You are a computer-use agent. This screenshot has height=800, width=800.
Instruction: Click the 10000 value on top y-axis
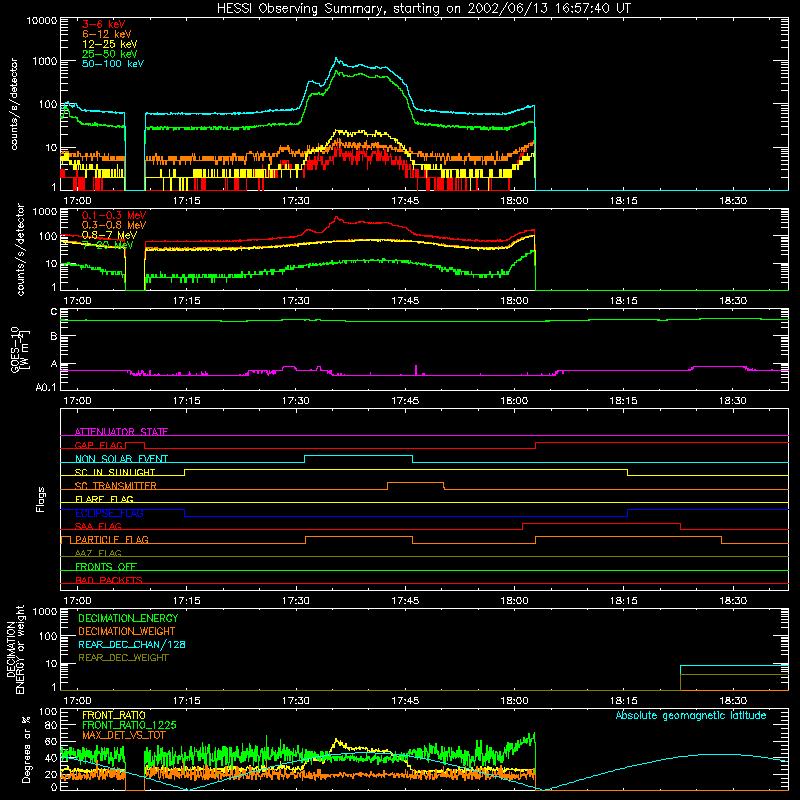pyautogui.click(x=42, y=21)
